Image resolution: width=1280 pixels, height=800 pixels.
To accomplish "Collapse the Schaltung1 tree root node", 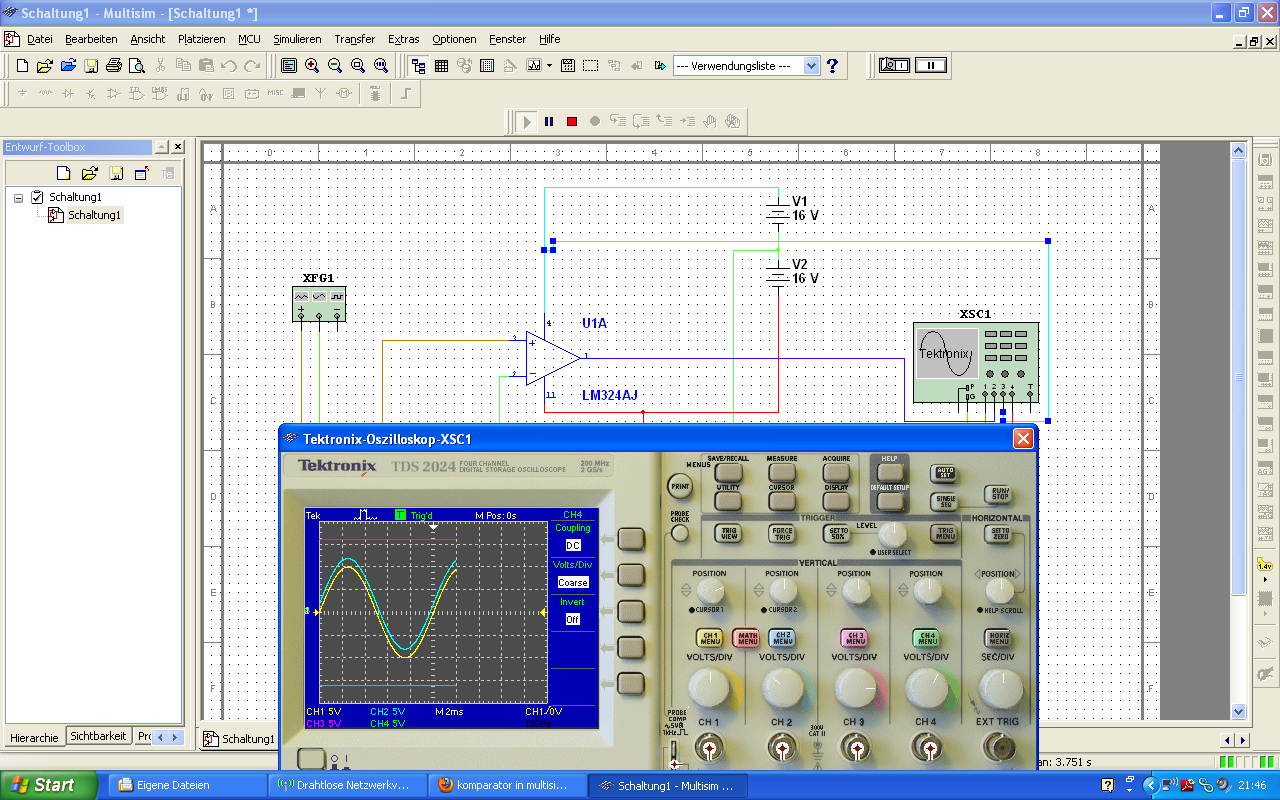I will pyautogui.click(x=18, y=198).
